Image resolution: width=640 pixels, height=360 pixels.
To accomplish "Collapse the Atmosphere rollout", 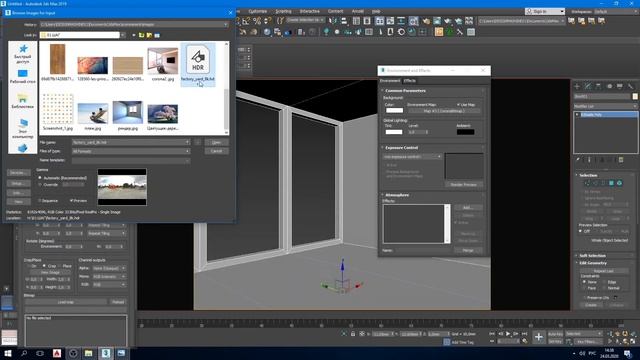I will pyautogui.click(x=397, y=195).
